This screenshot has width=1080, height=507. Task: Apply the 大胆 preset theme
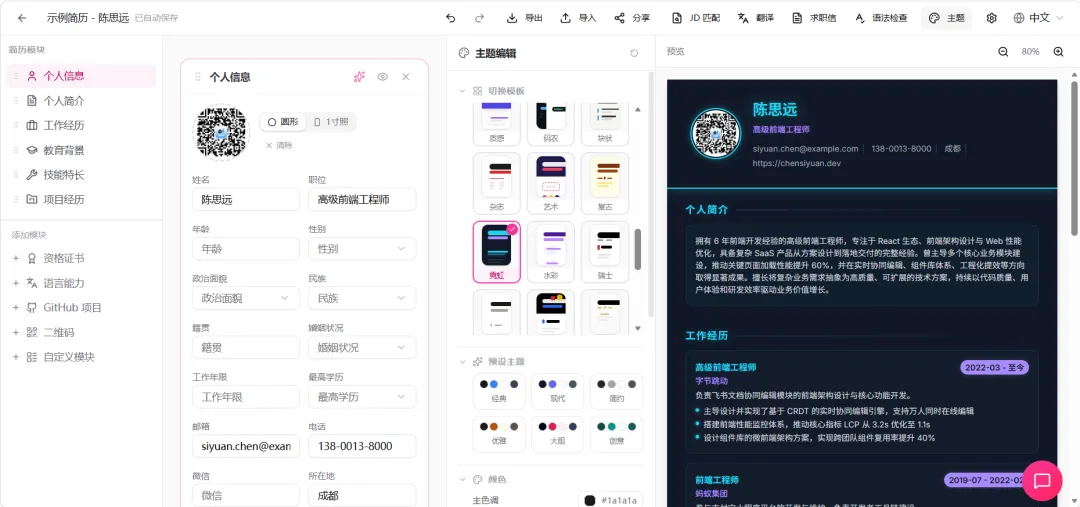[558, 433]
